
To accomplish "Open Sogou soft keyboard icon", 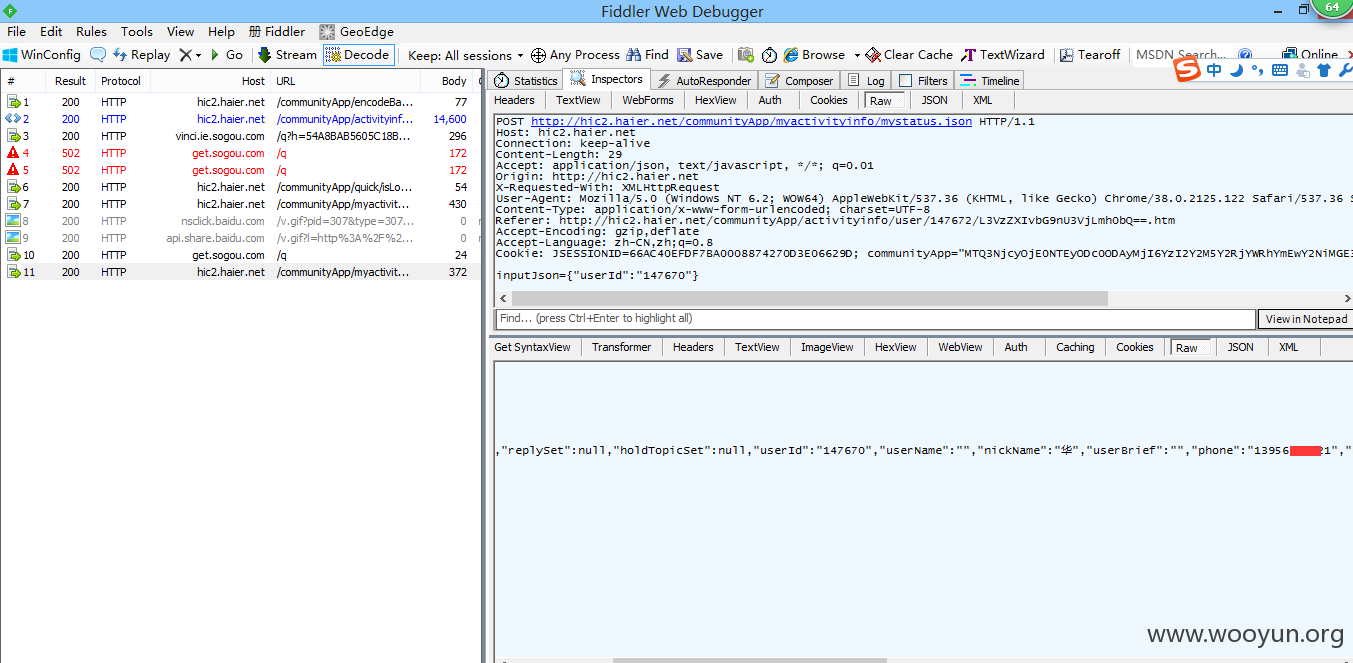I will pyautogui.click(x=1279, y=70).
